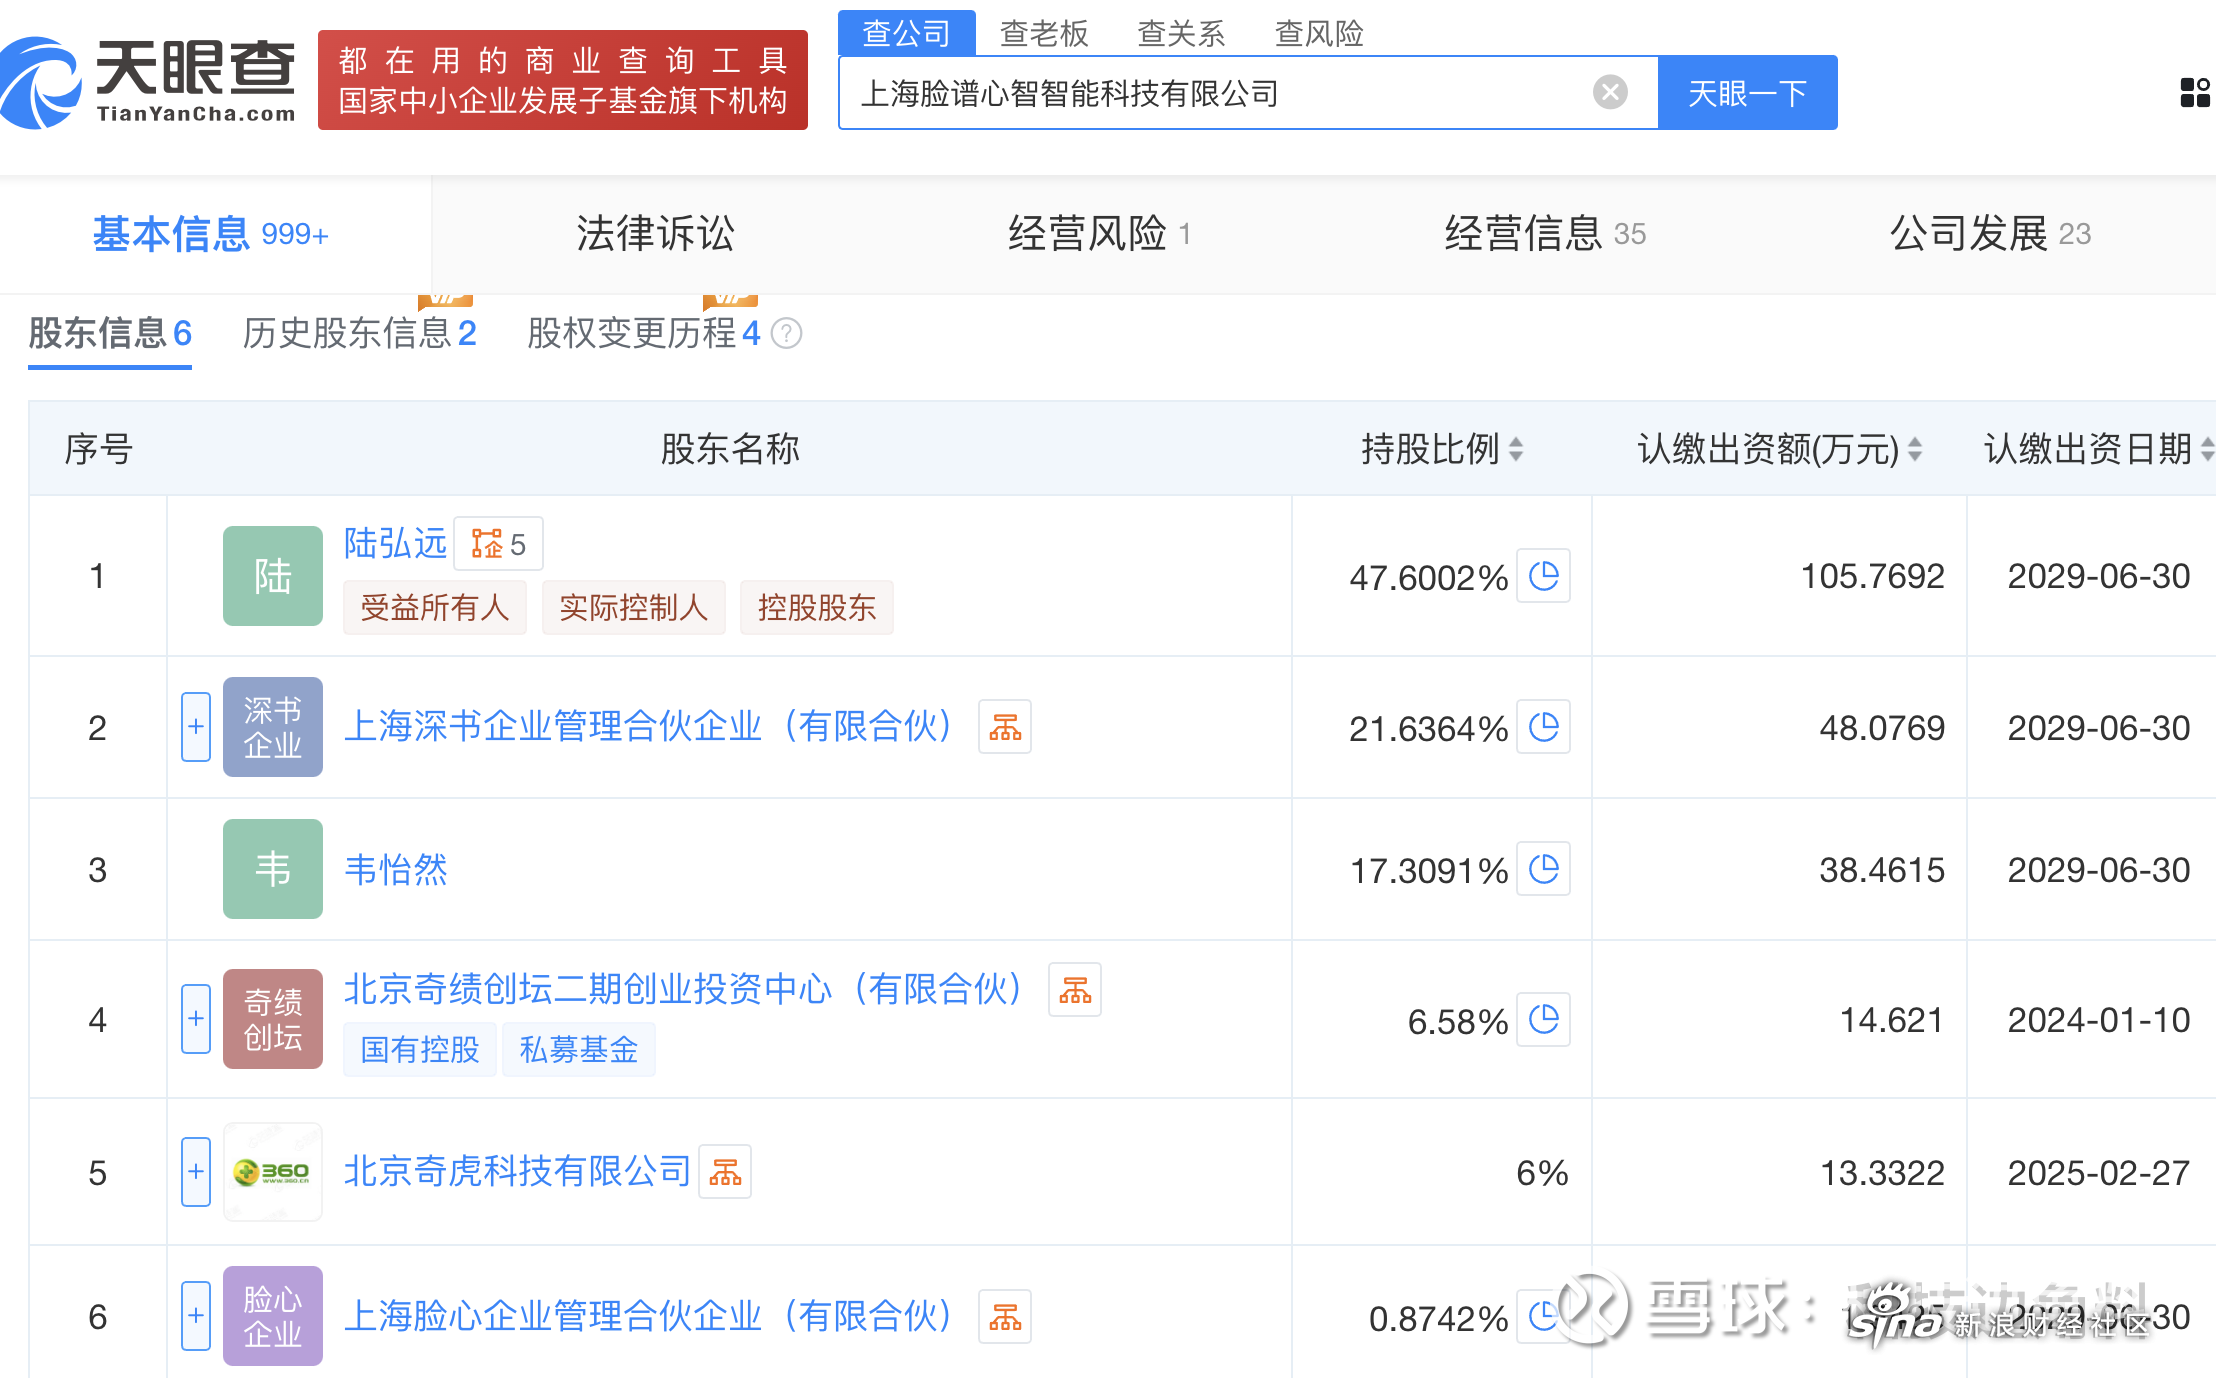This screenshot has height=1378, width=2216.
Task: Click the 脸心企业 avatar tile
Action: pos(273,1316)
